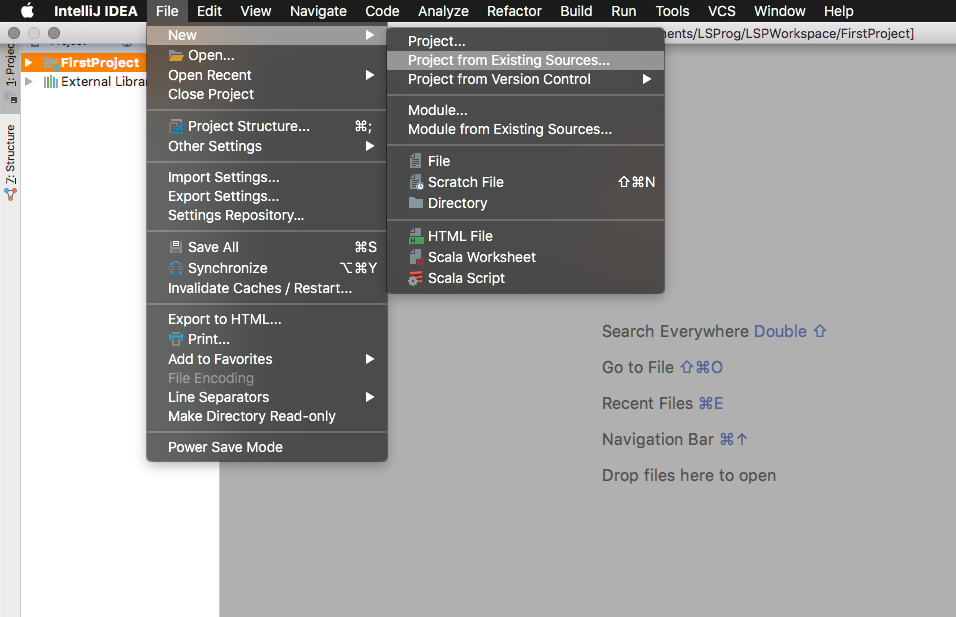Click Synchronize menu item
Image resolution: width=956 pixels, height=617 pixels.
(267, 268)
